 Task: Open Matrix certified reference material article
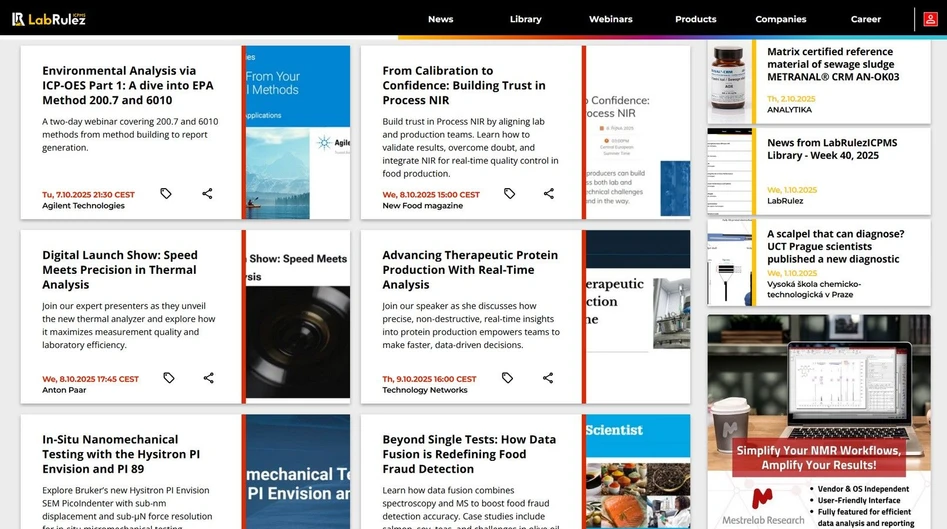point(833,64)
